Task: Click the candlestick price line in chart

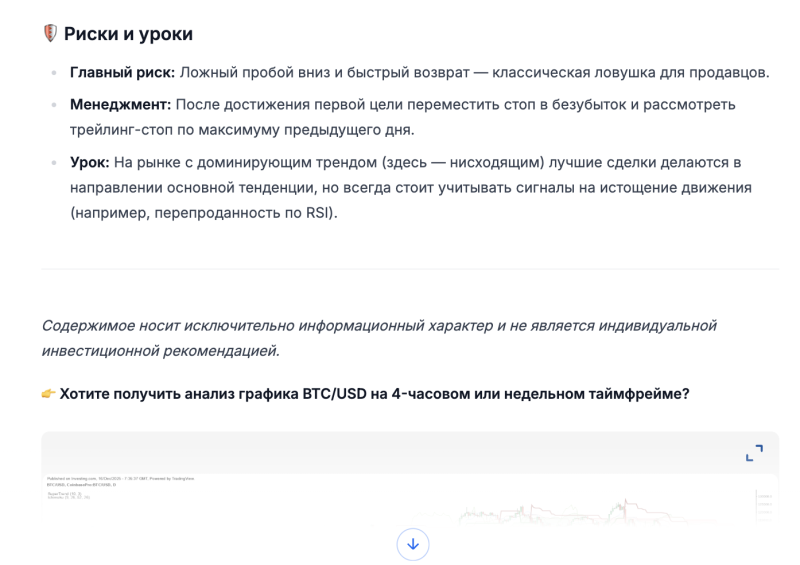Action: (600, 512)
